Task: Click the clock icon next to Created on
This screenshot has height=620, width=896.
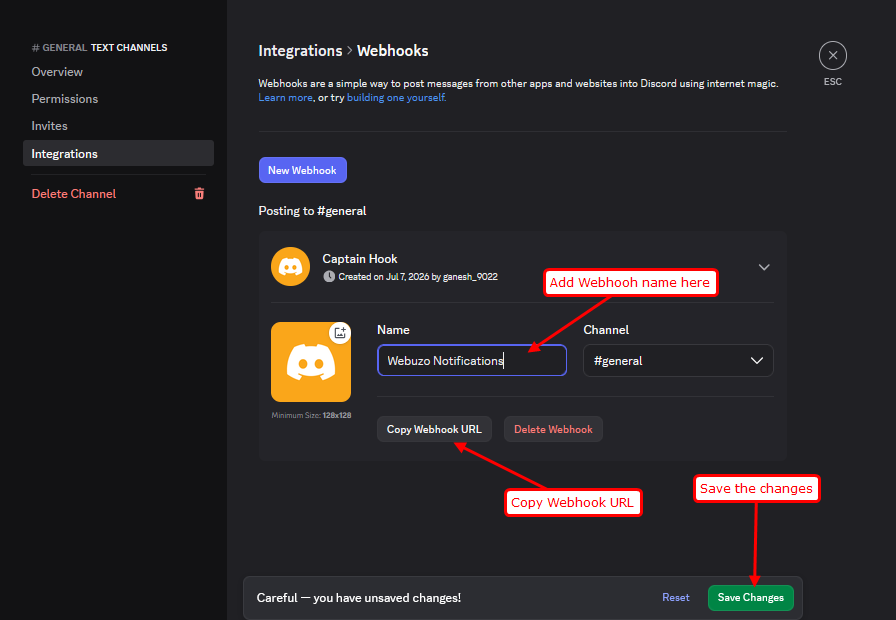Action: pyautogui.click(x=329, y=277)
